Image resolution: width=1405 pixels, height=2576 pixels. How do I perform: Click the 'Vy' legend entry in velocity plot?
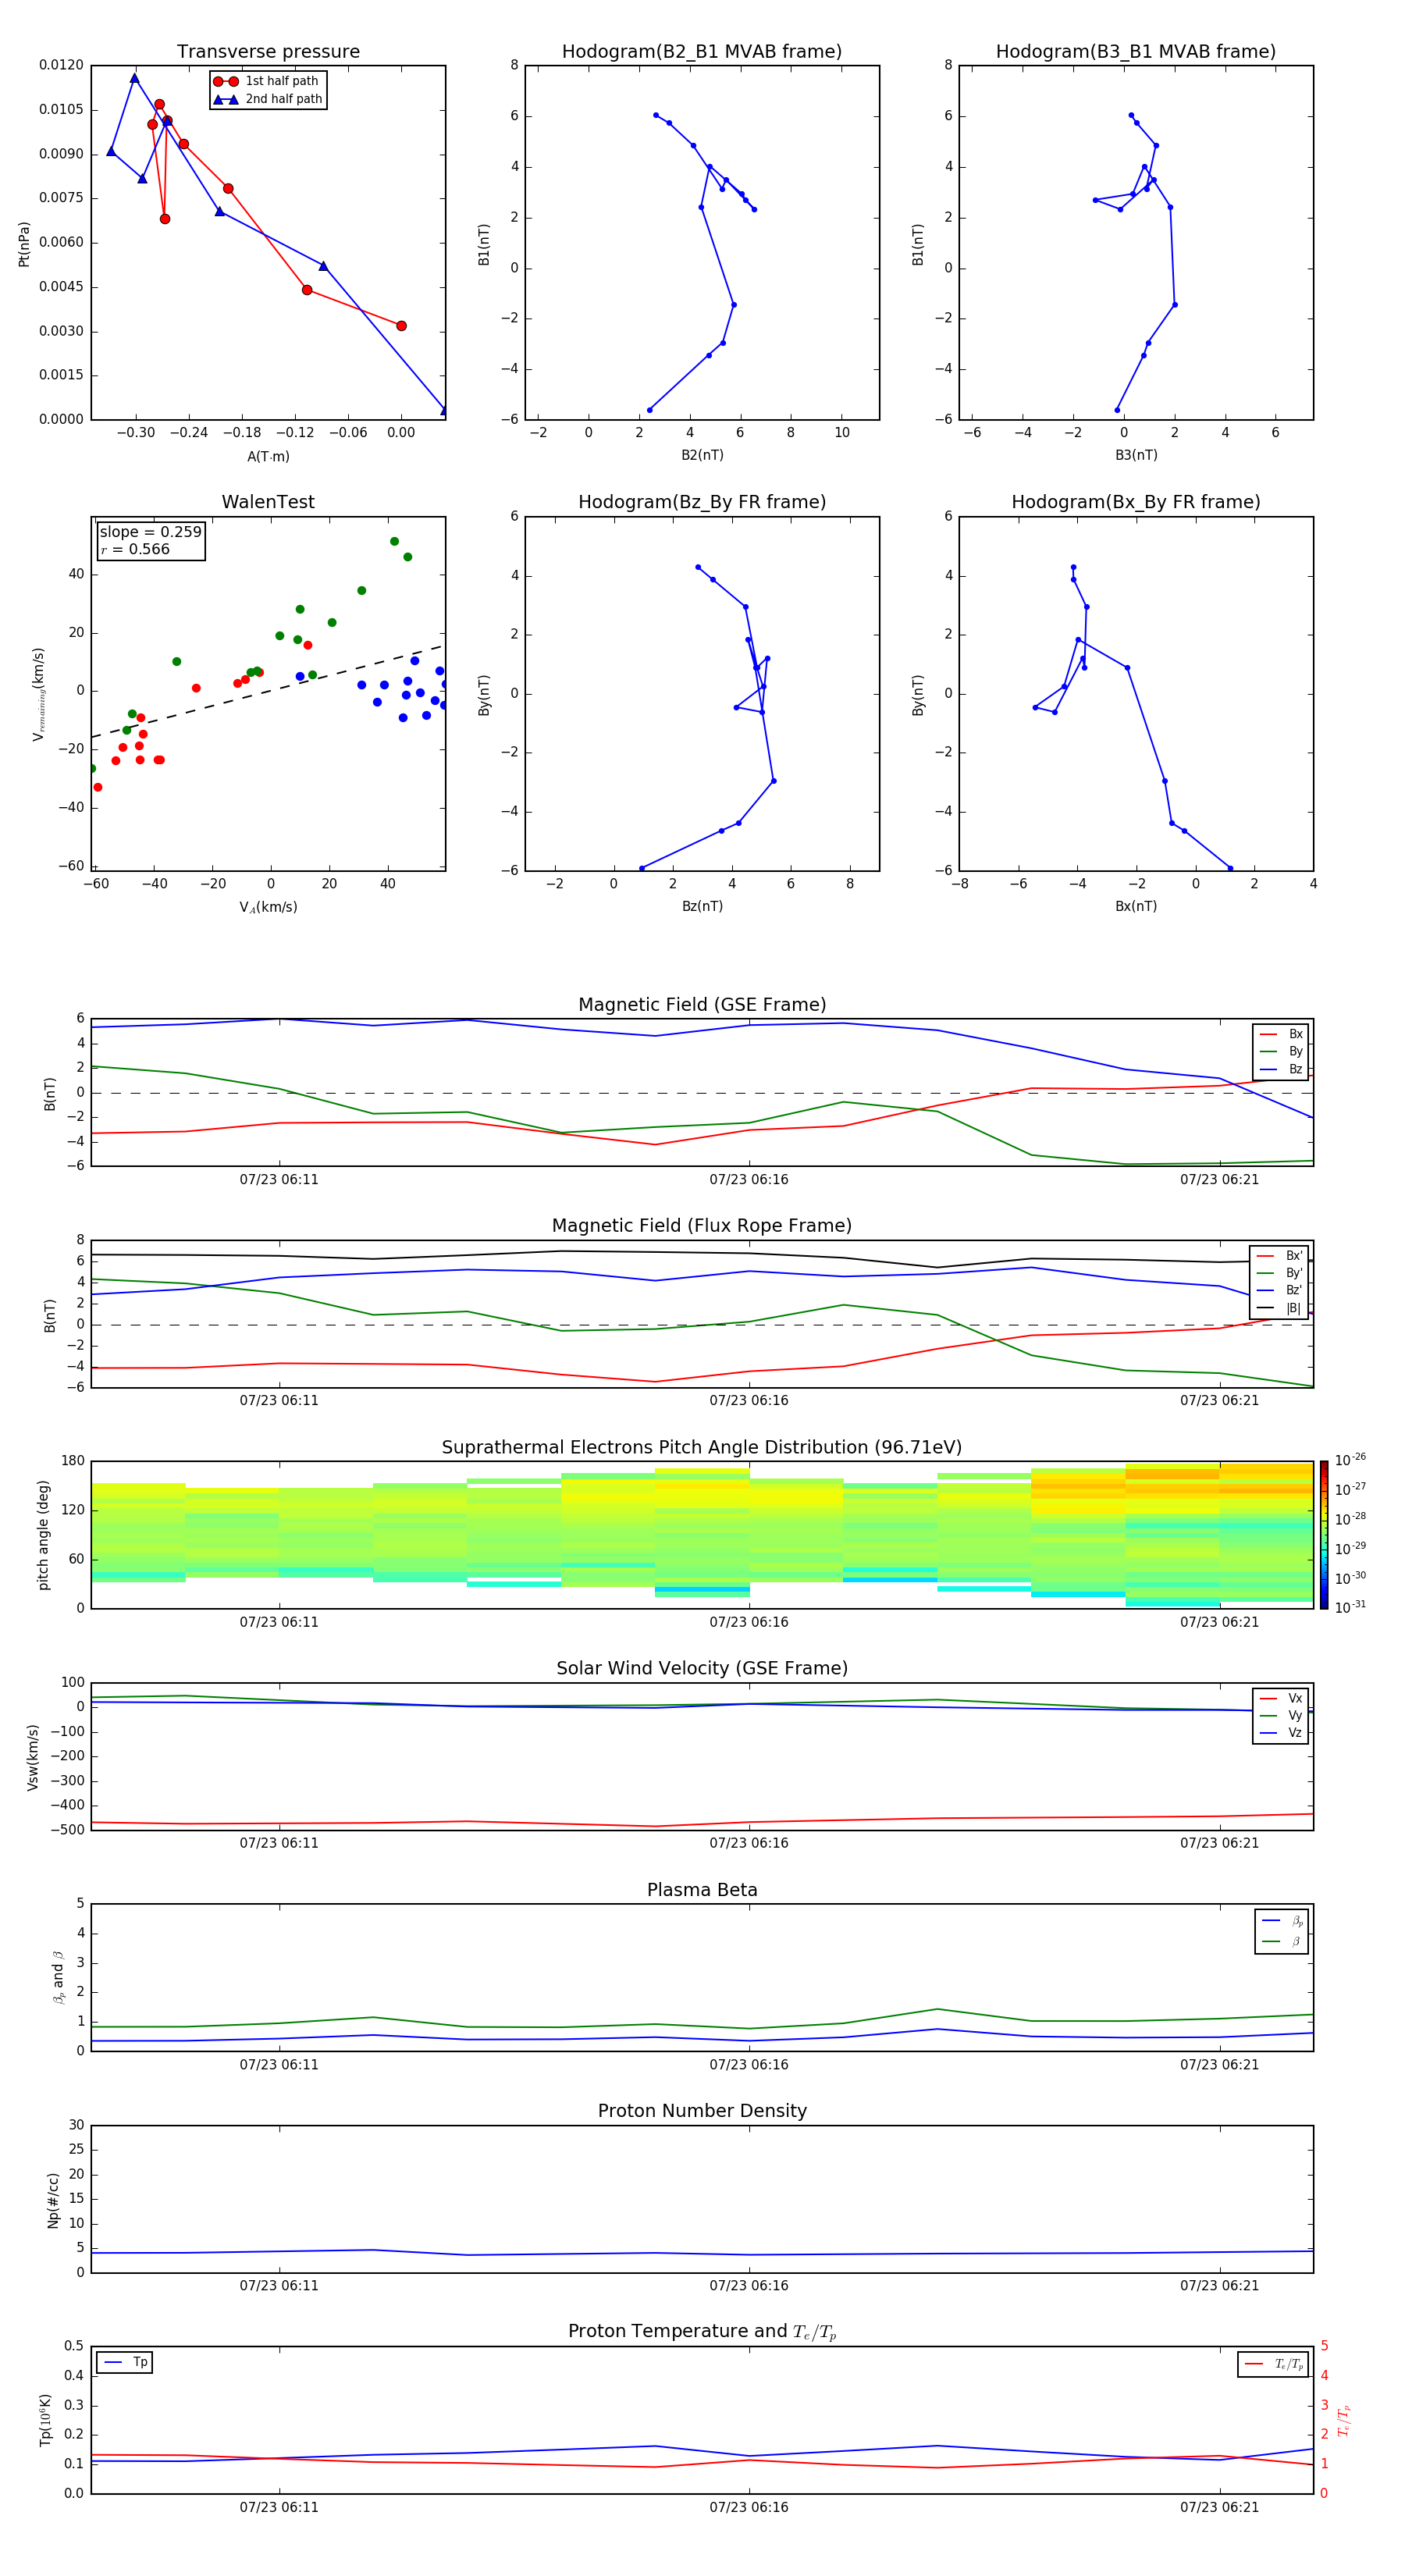click(1281, 1715)
